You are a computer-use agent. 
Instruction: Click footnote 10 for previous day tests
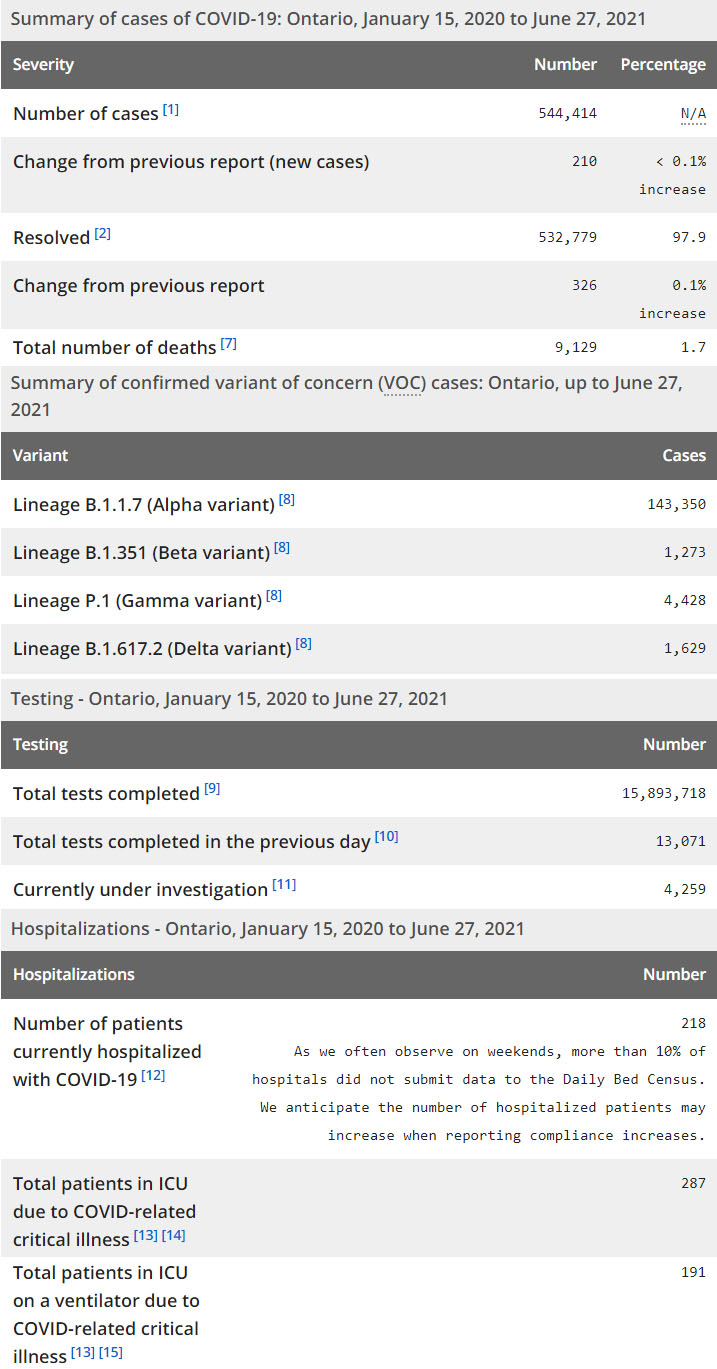tap(386, 837)
